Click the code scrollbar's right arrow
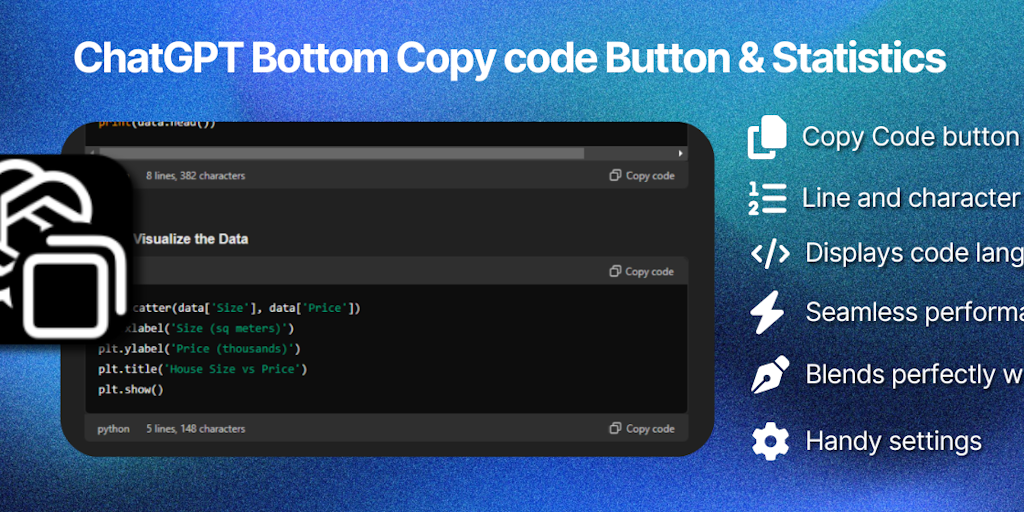The width and height of the screenshot is (1024, 512). point(681,153)
